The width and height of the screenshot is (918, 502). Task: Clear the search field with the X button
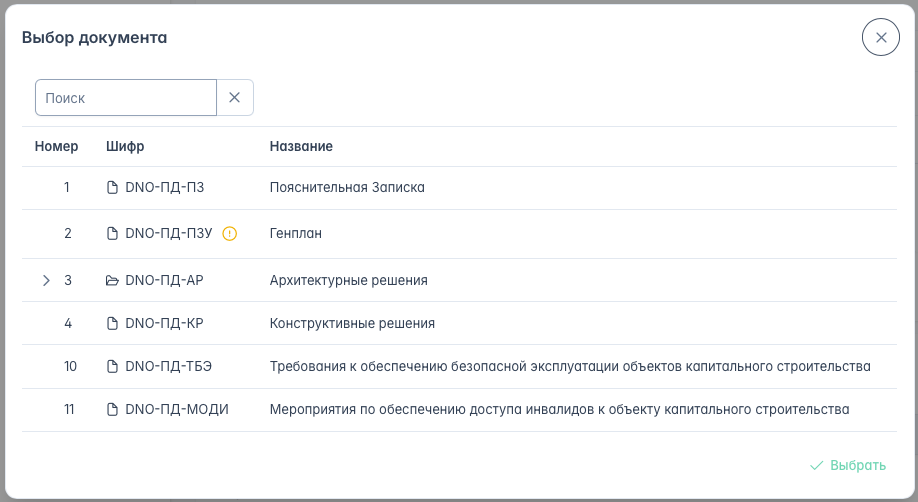[x=235, y=98]
